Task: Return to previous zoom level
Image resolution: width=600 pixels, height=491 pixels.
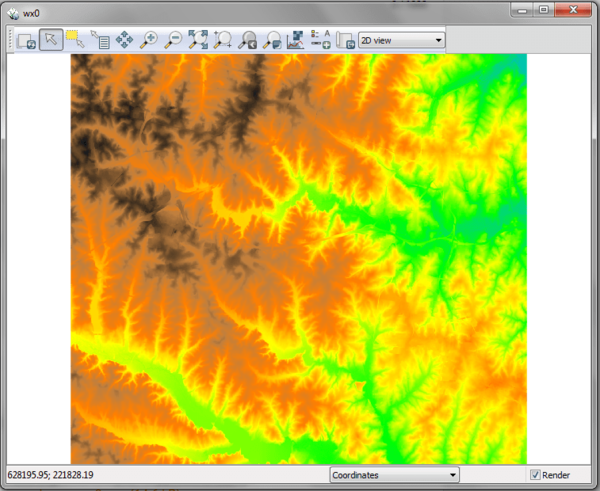Action: point(247,41)
